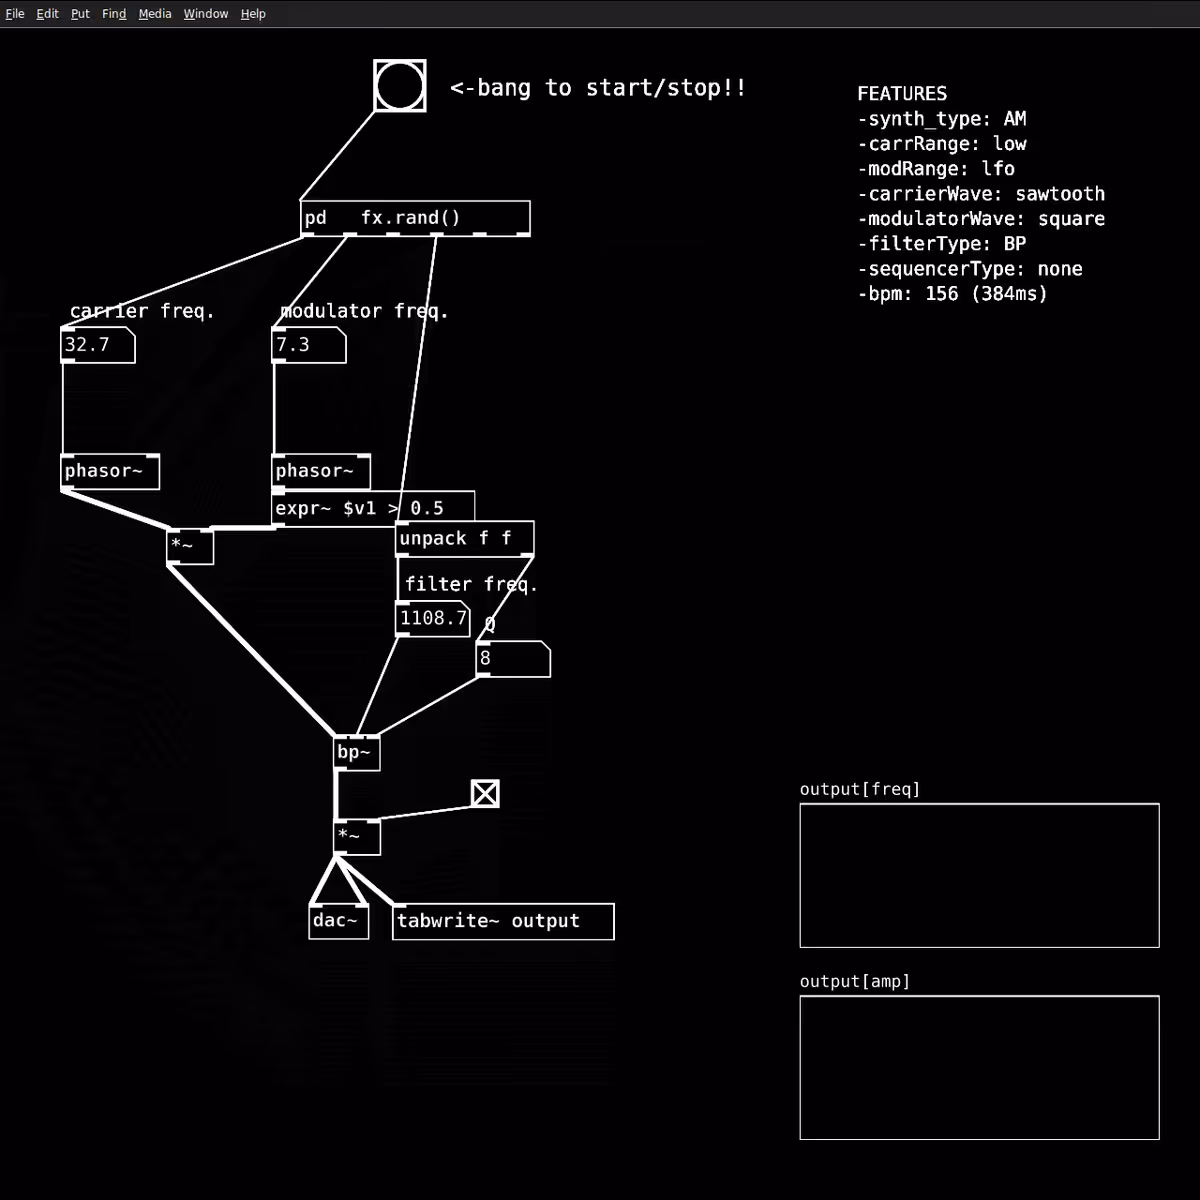
Task: Select the pd fx.rand() subpatch object
Action: click(415, 219)
